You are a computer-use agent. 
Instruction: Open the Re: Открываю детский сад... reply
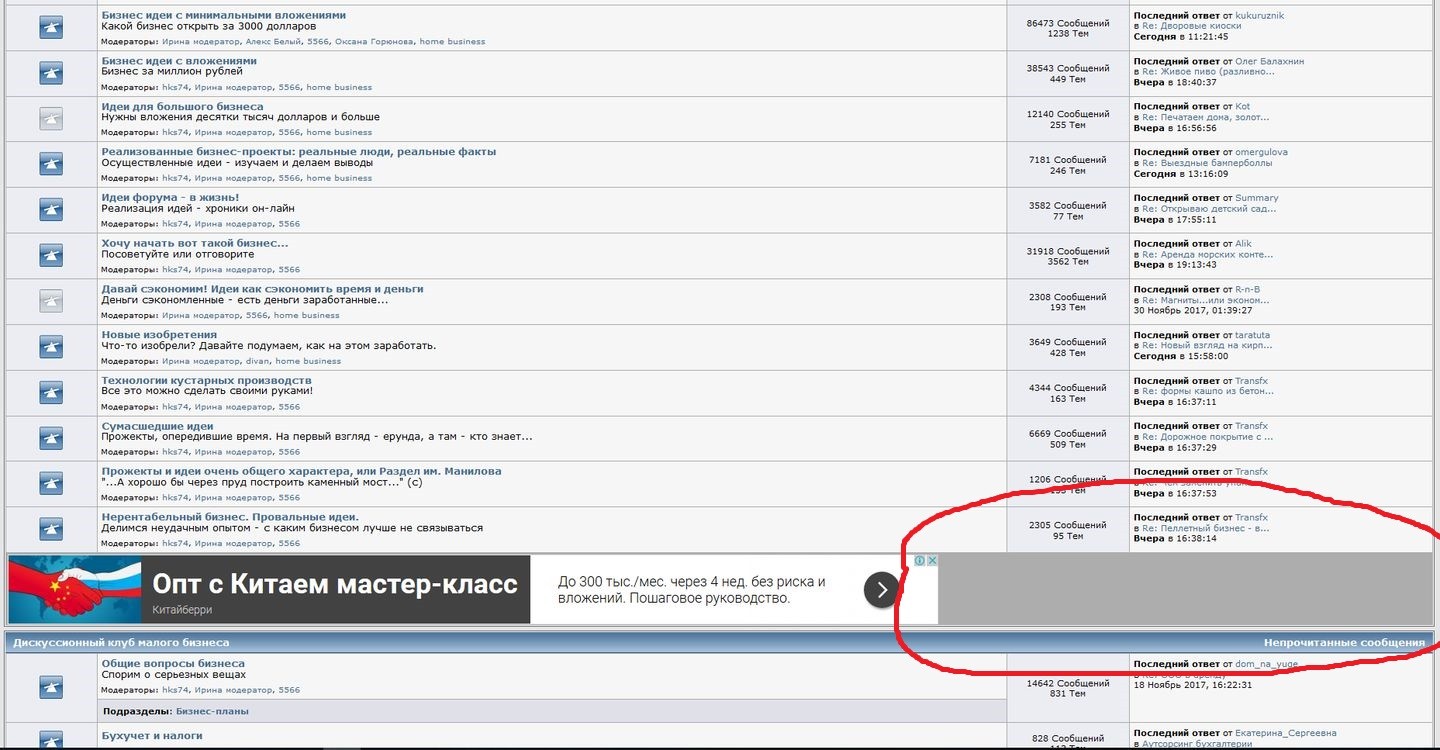1209,209
